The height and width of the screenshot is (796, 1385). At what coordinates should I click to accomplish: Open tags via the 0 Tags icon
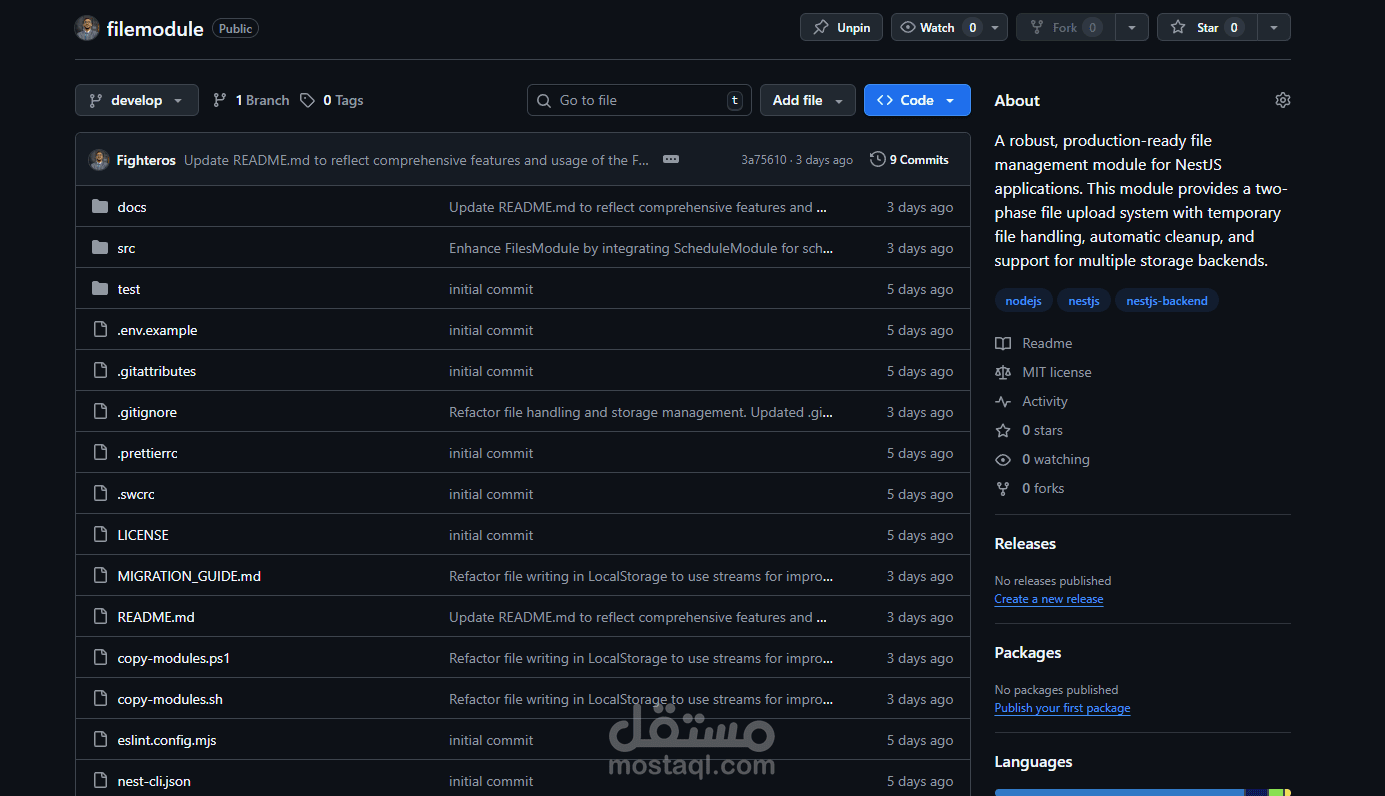[310, 100]
